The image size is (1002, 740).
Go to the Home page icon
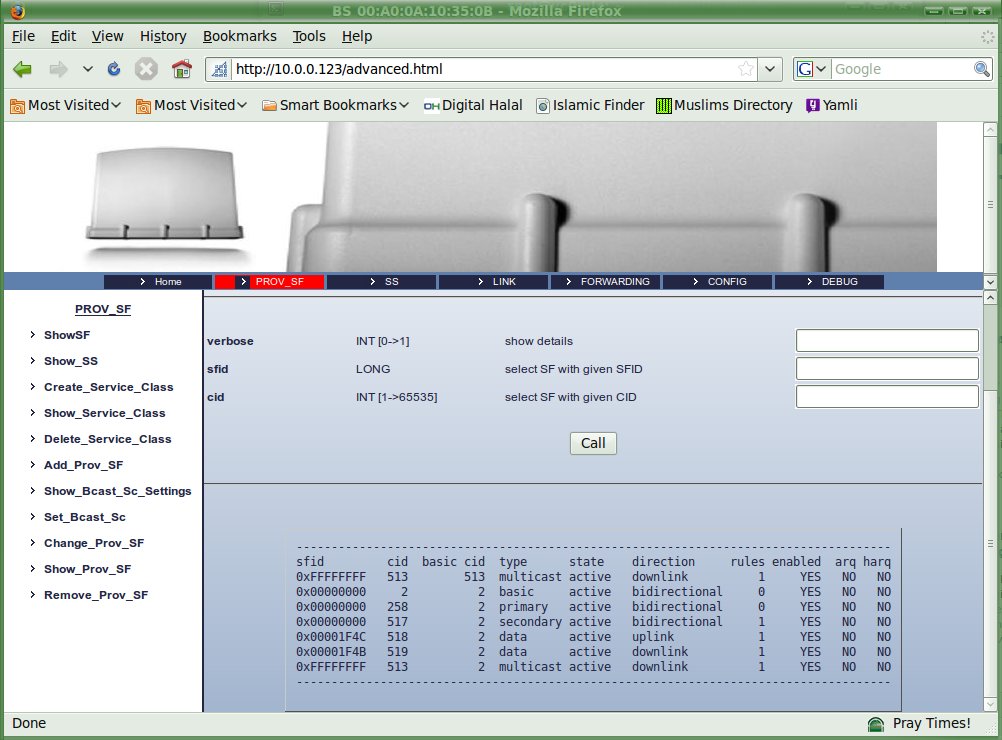pyautogui.click(x=181, y=69)
